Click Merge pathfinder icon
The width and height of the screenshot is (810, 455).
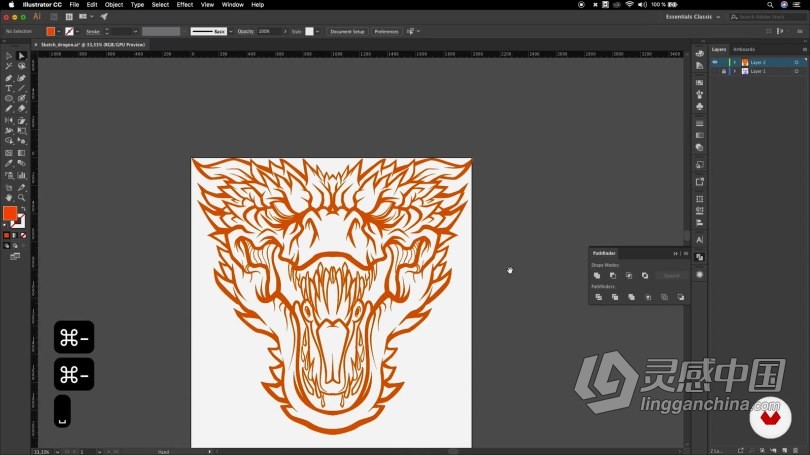click(x=631, y=297)
